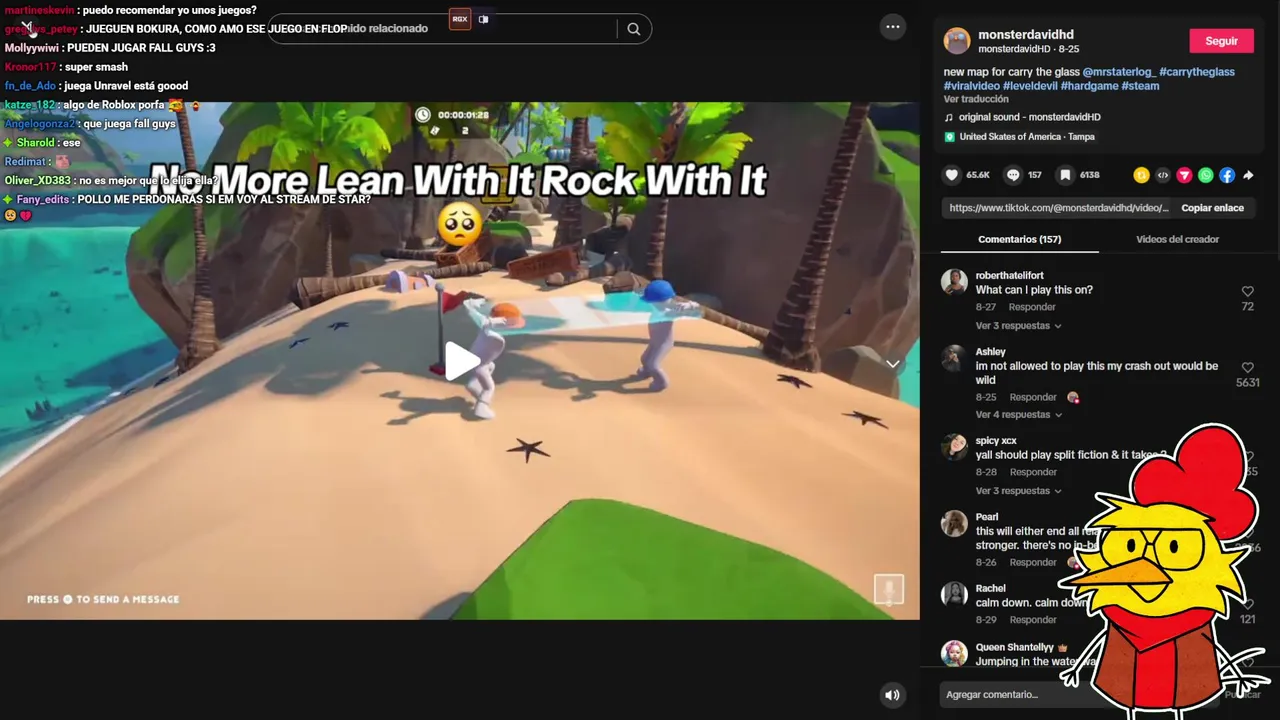
Task: Open the three-dots more options menu
Action: coord(893,27)
